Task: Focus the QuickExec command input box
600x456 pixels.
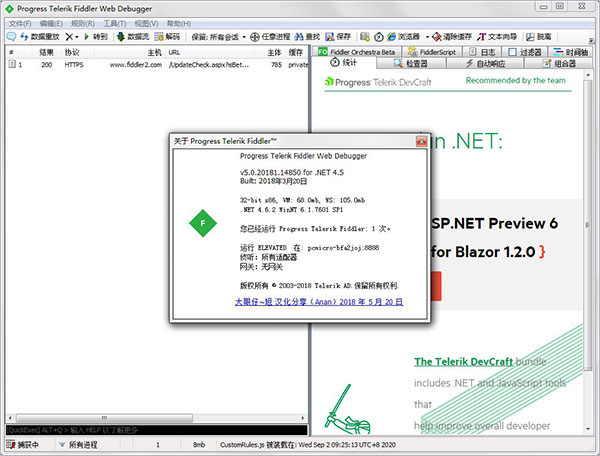Action: coord(157,430)
